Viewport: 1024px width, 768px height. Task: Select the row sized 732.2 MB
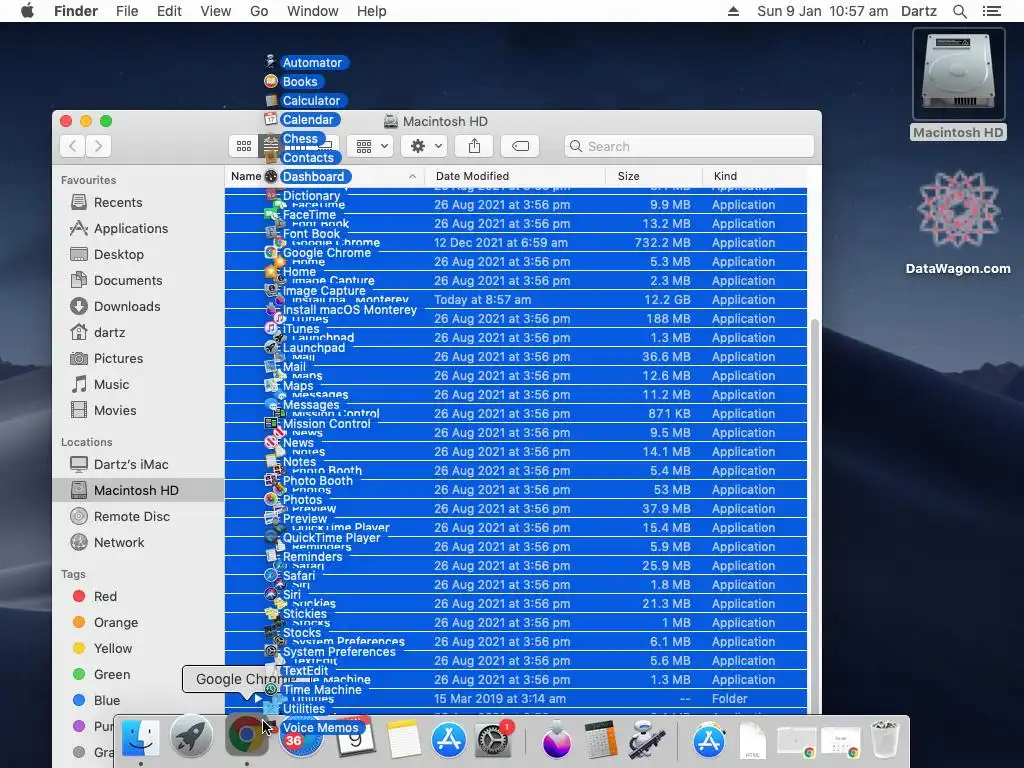pos(516,242)
